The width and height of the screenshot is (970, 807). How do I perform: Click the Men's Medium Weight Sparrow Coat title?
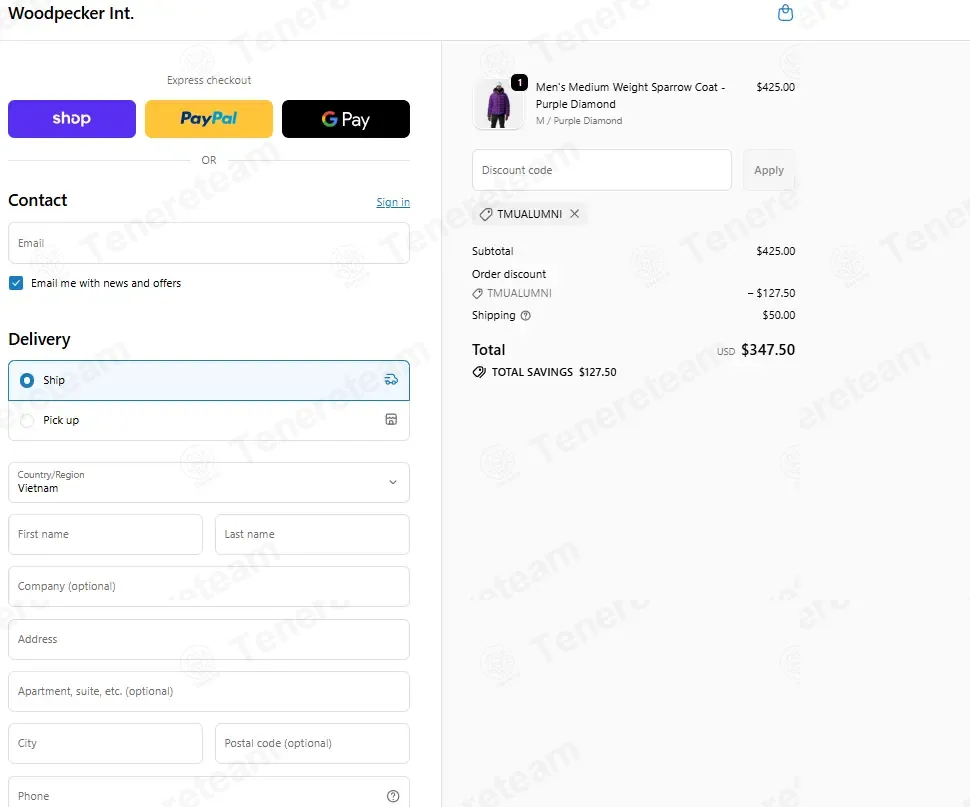(x=630, y=95)
